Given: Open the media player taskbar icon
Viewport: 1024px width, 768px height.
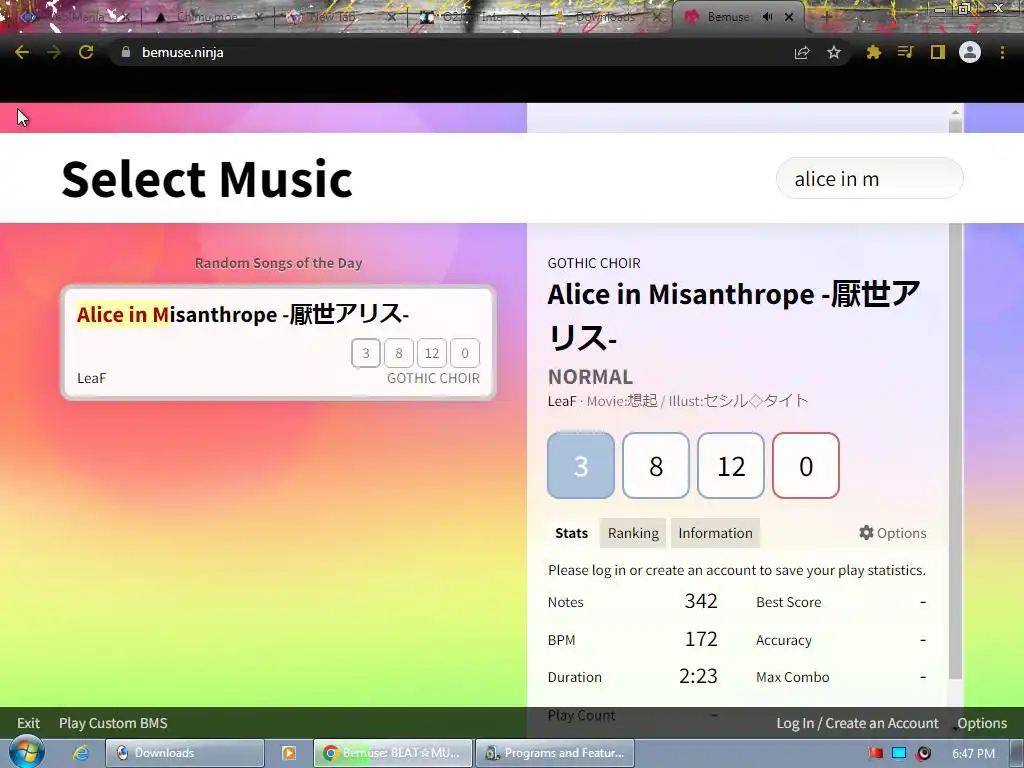Looking at the screenshot, I should 289,753.
